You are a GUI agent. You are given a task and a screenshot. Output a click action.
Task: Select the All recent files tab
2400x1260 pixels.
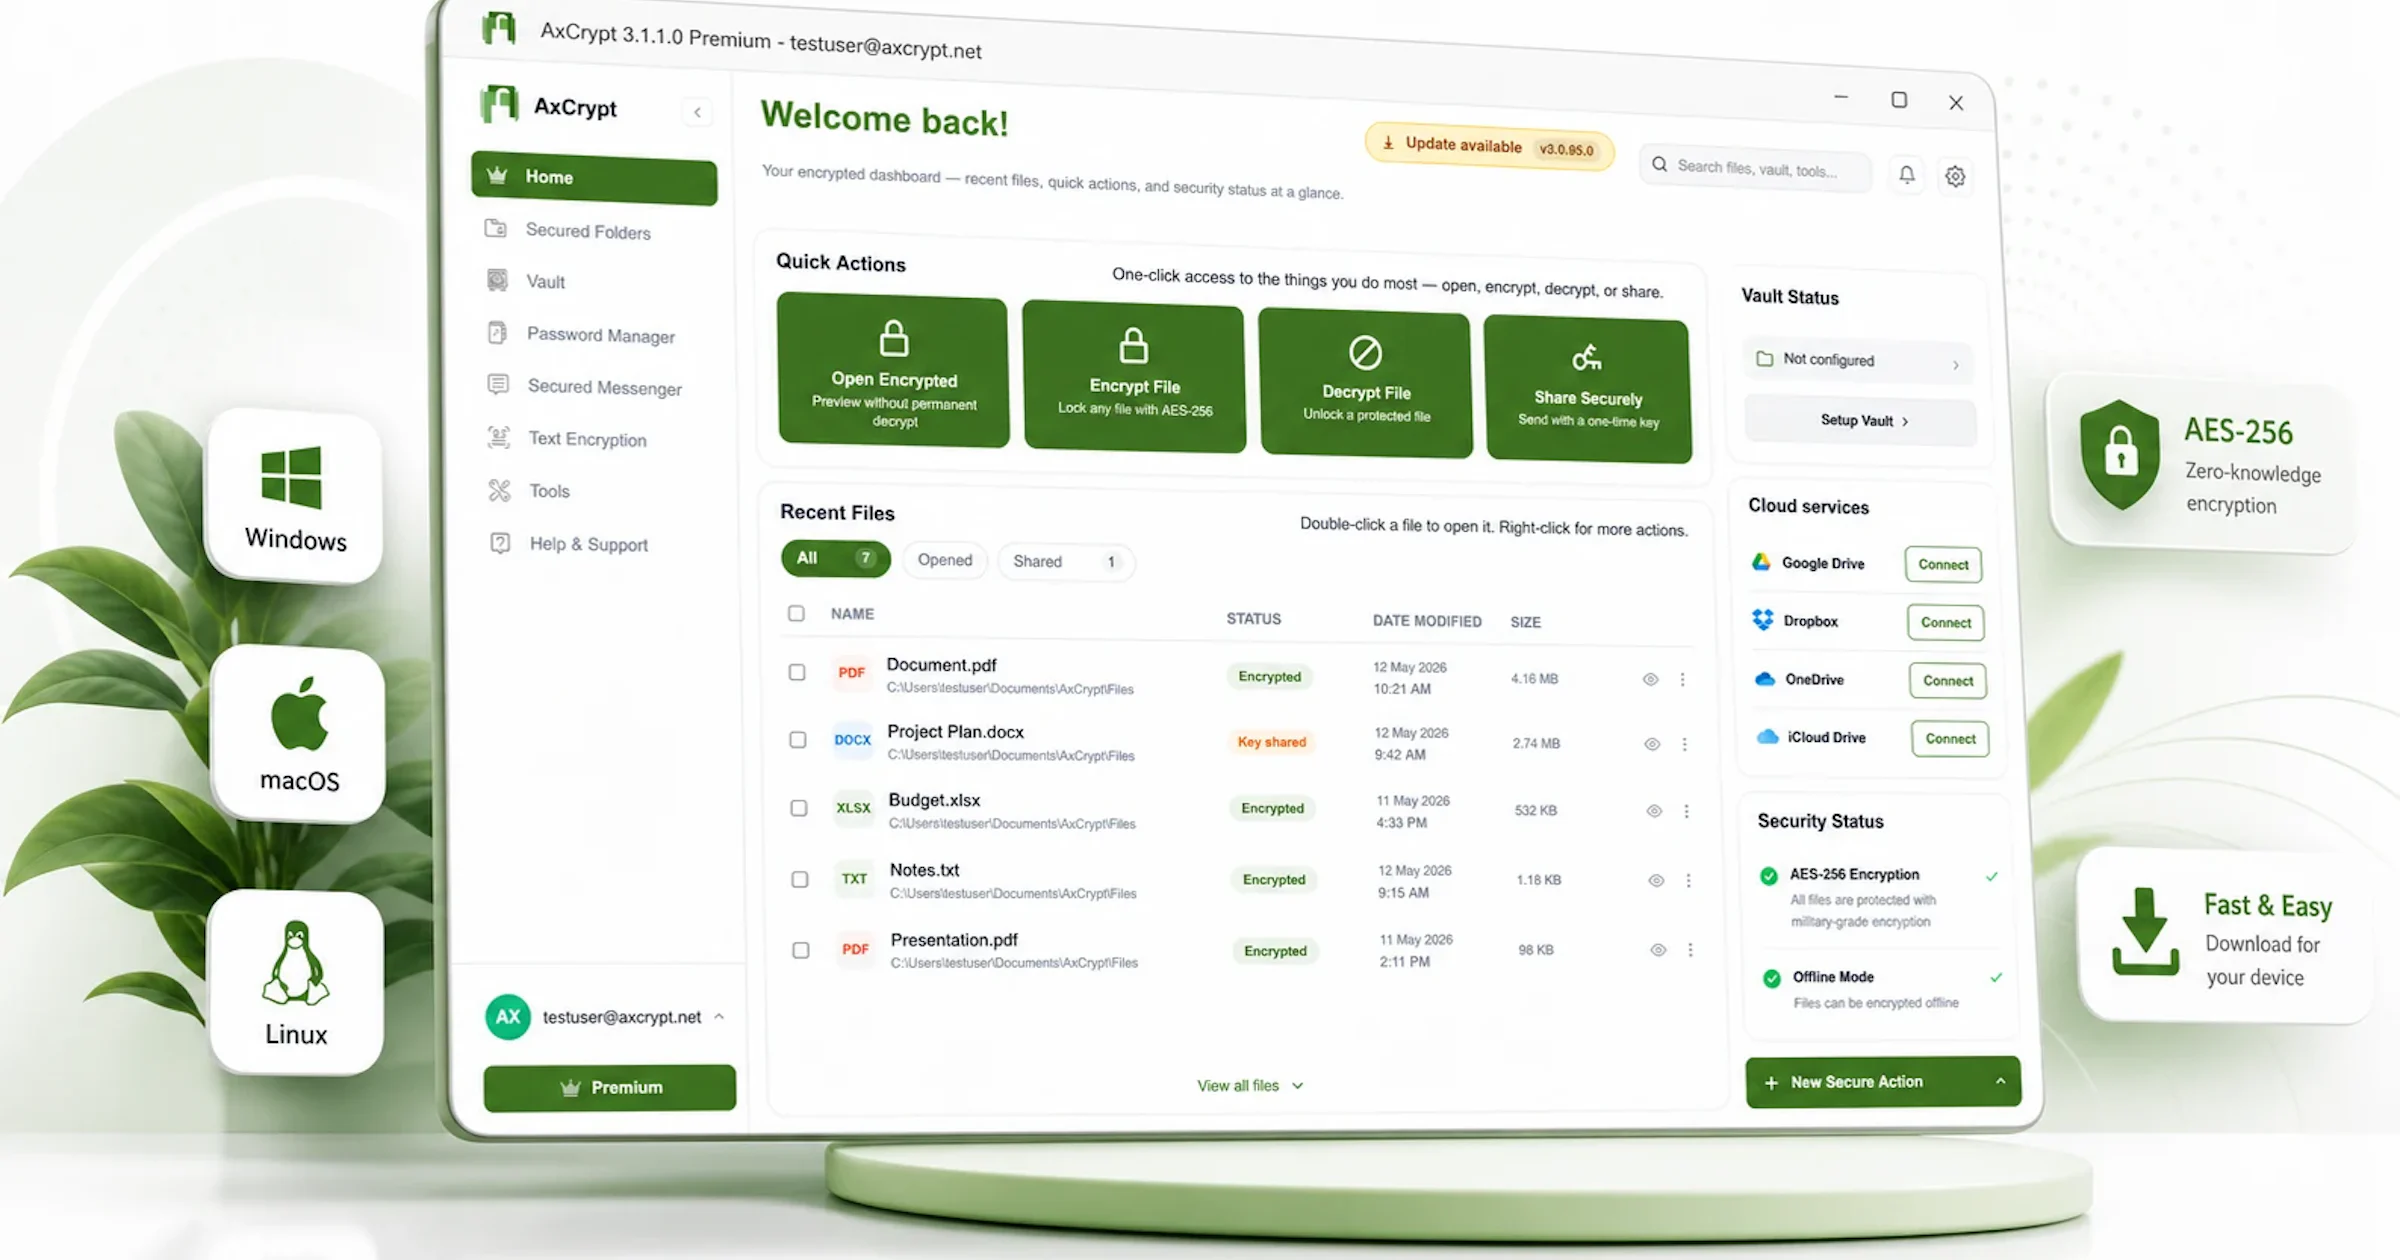click(836, 558)
